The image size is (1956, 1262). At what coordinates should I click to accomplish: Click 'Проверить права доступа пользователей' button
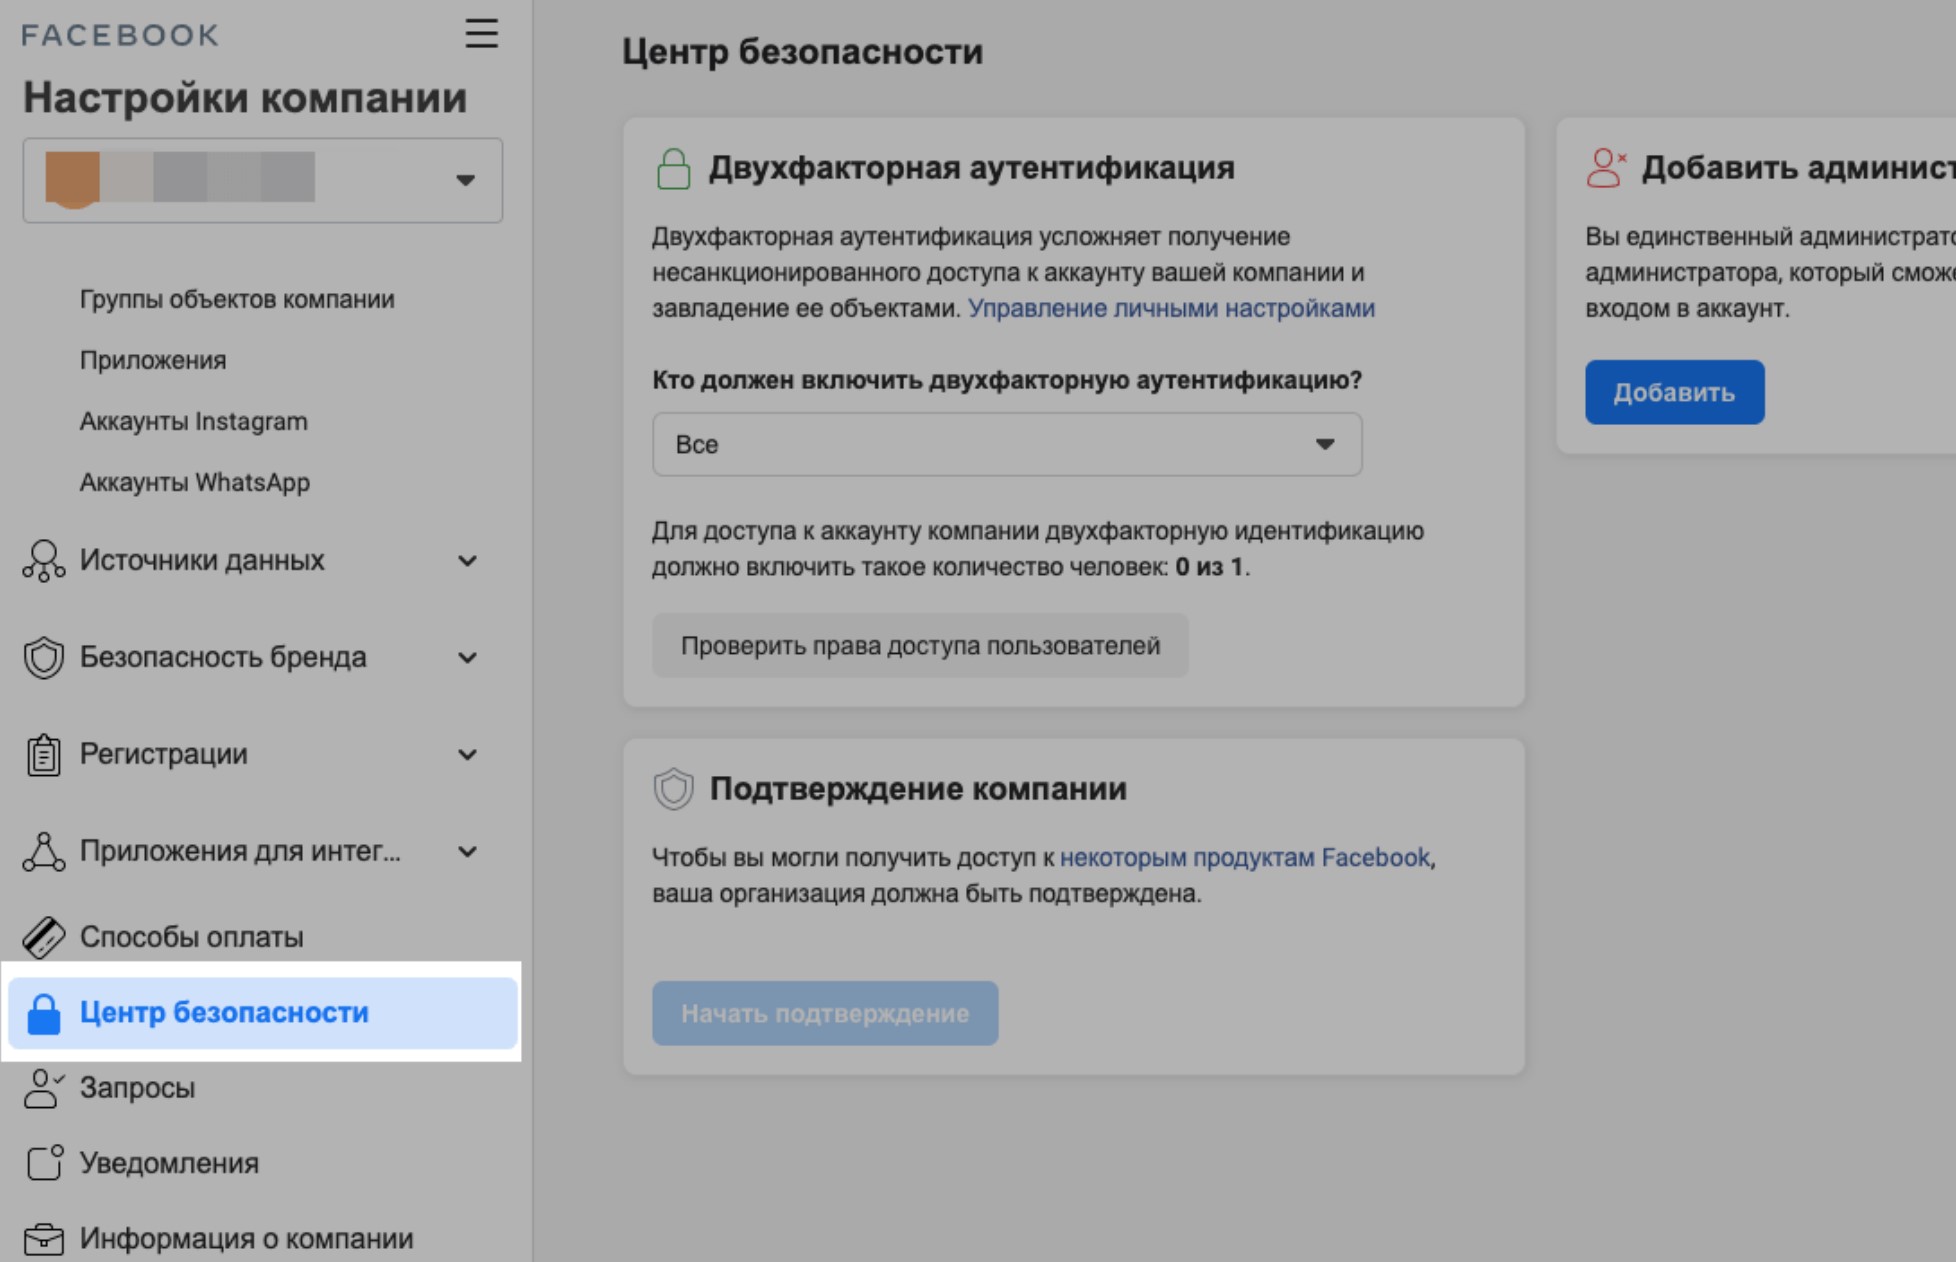coord(920,646)
